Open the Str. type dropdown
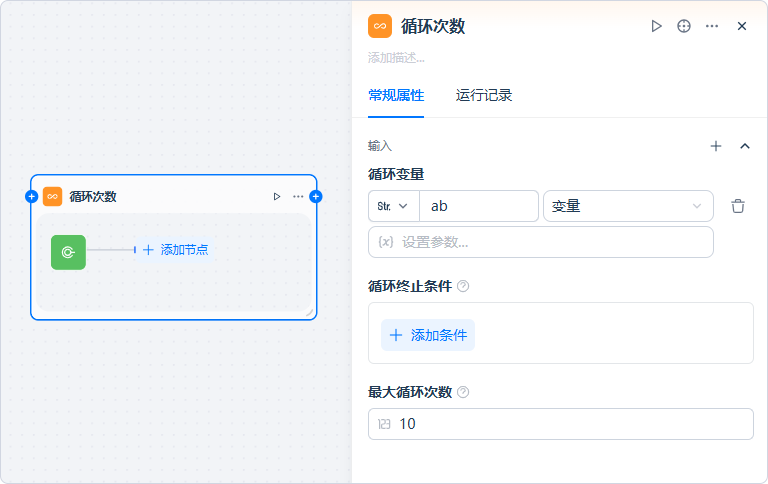 [393, 206]
